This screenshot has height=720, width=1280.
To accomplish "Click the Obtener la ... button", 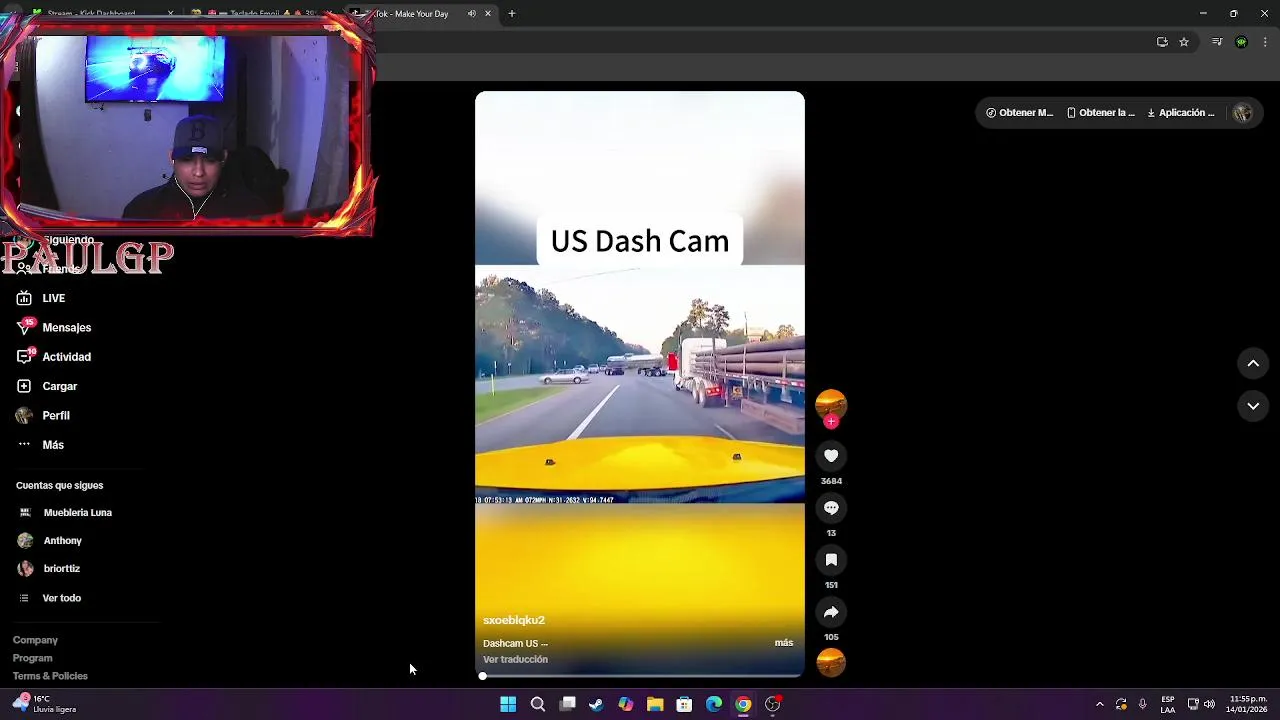I will click(1101, 113).
